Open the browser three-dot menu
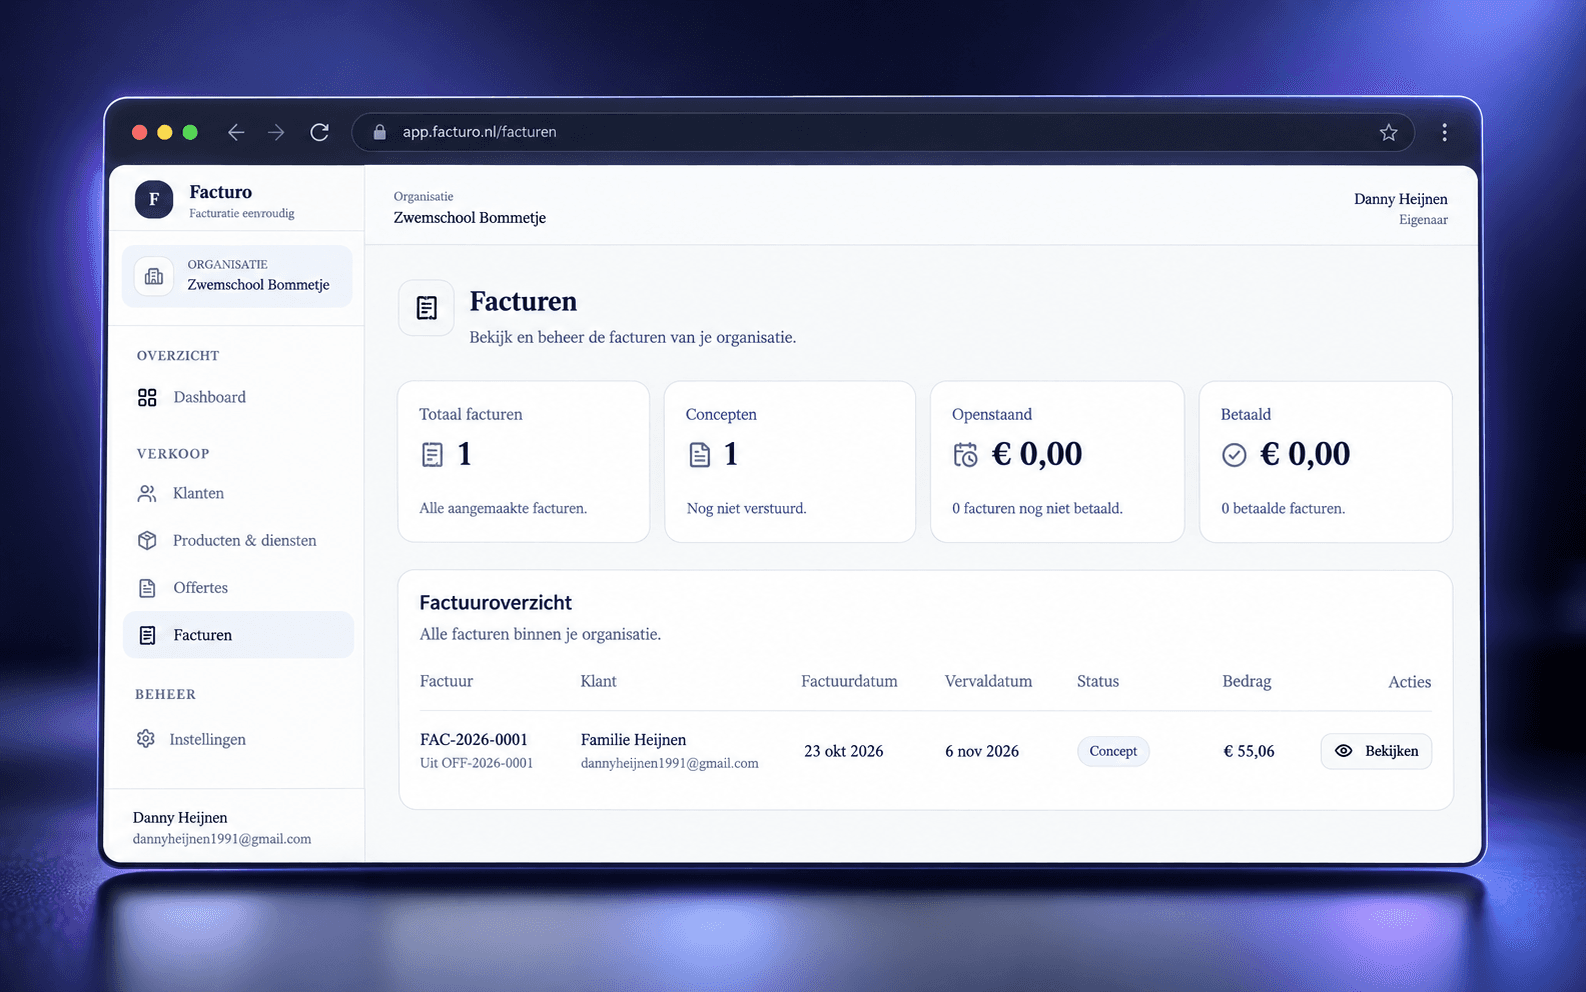This screenshot has width=1586, height=992. click(1444, 132)
